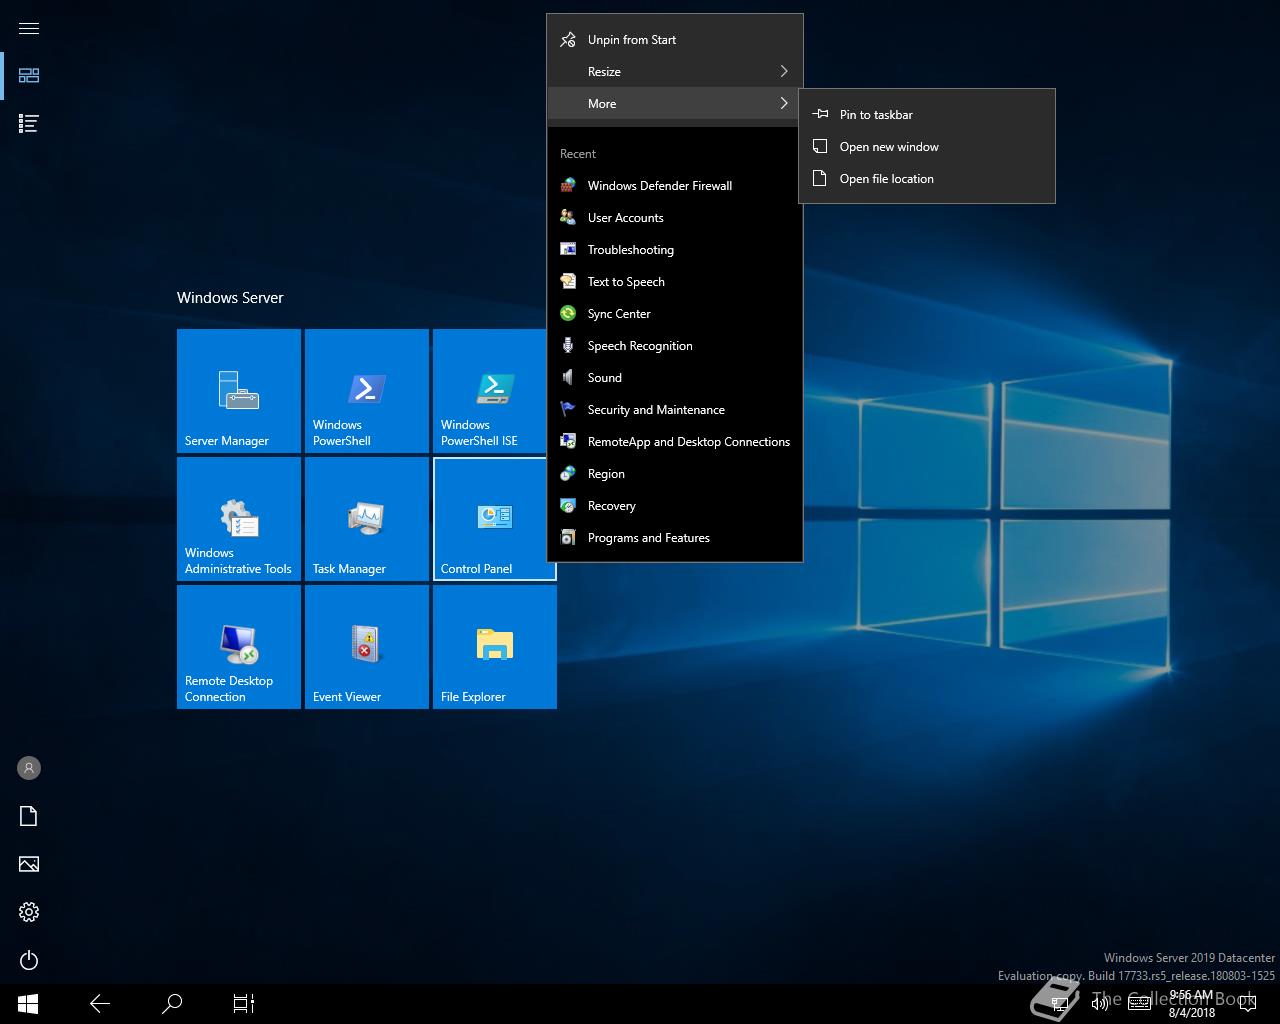Open the Settings gear icon
The width and height of the screenshot is (1280, 1024).
tap(29, 912)
